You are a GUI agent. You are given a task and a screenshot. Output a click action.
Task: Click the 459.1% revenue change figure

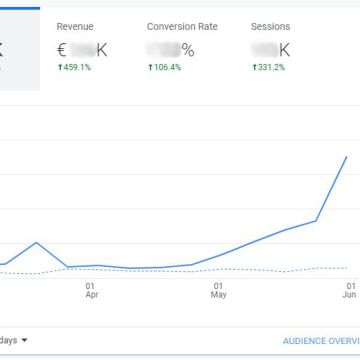point(77,67)
